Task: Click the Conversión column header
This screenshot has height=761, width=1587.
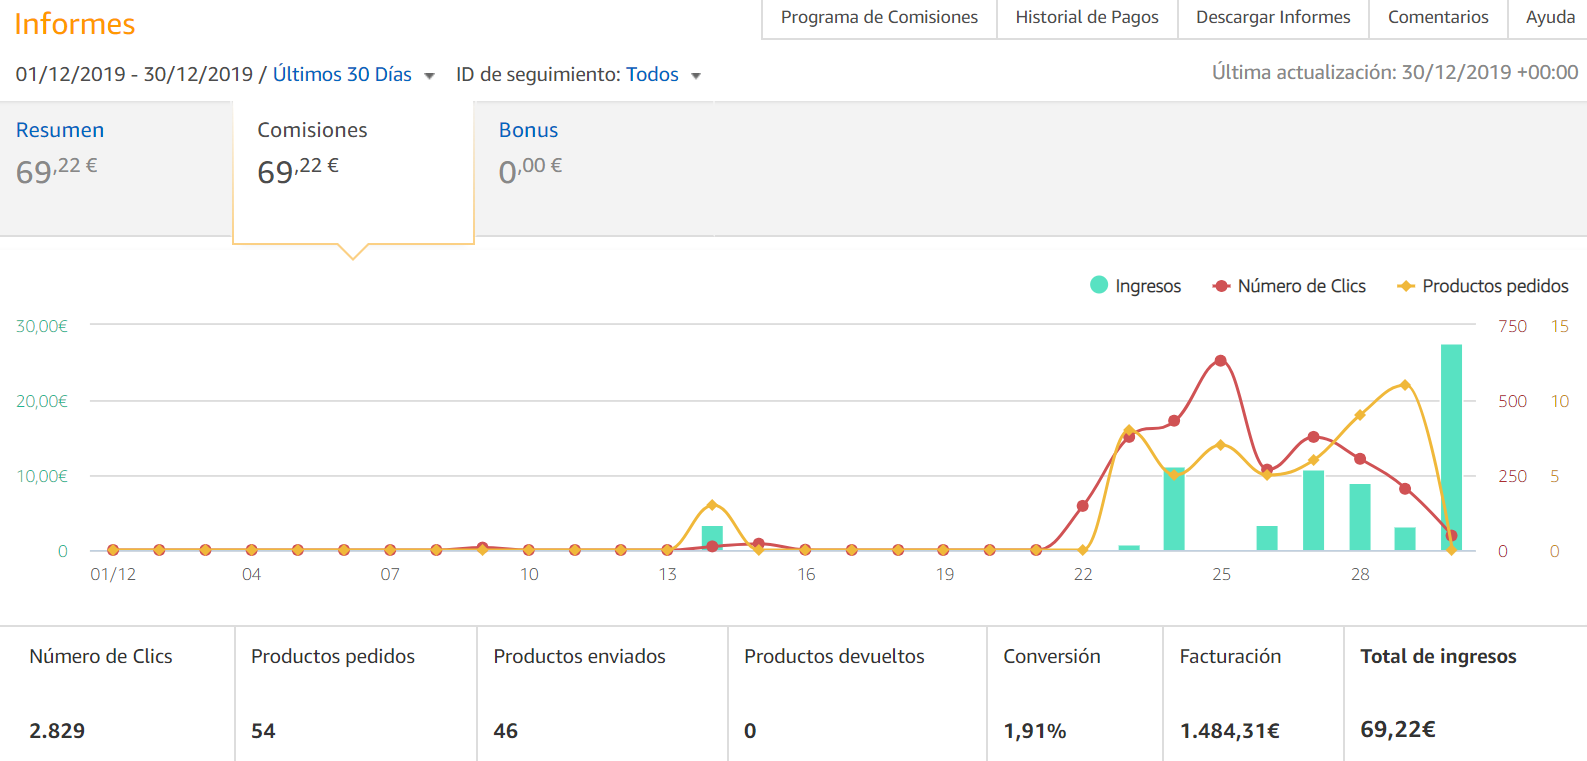Action: (1052, 656)
